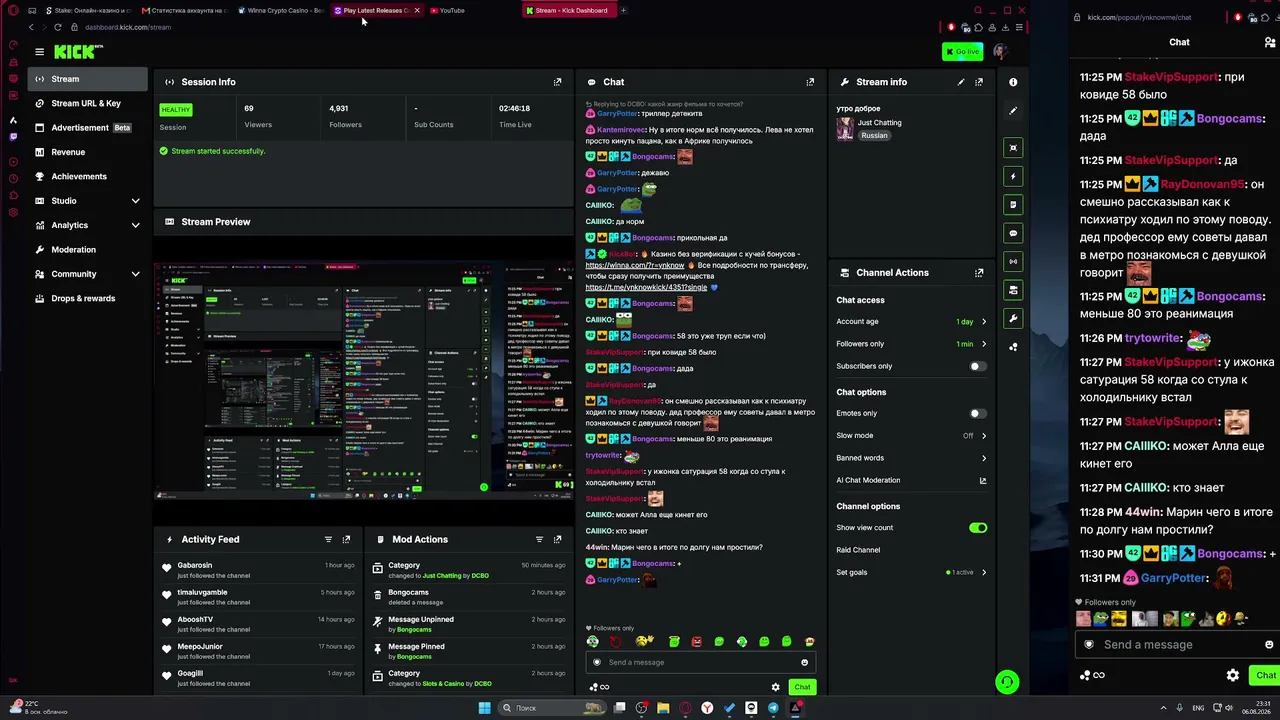
Task: Open the t.me/ynknowkick link in chat
Action: click(646, 287)
